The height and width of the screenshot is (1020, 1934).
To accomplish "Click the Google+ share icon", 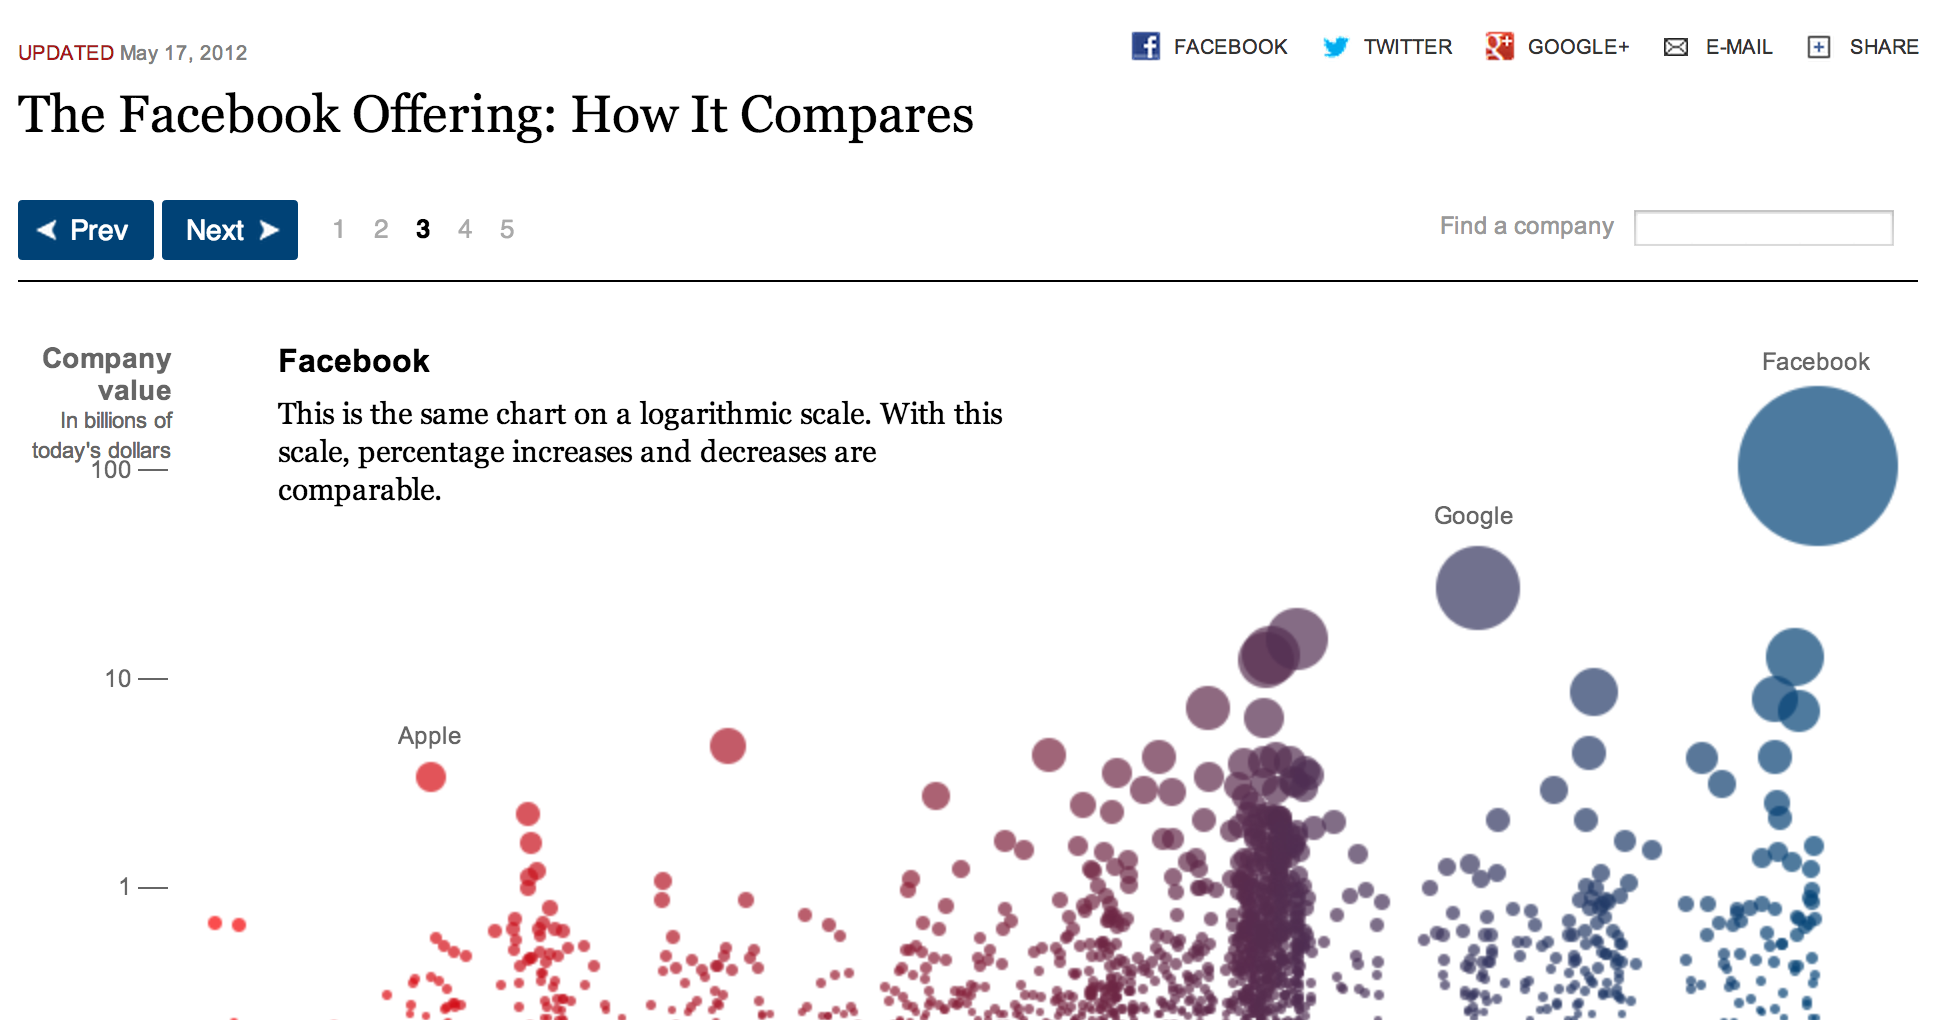I will point(1499,46).
